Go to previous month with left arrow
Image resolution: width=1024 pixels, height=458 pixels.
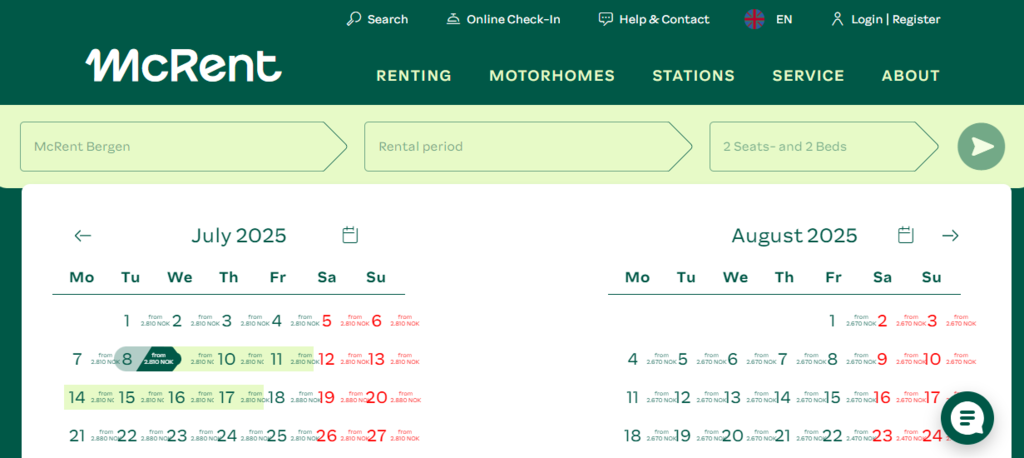83,236
